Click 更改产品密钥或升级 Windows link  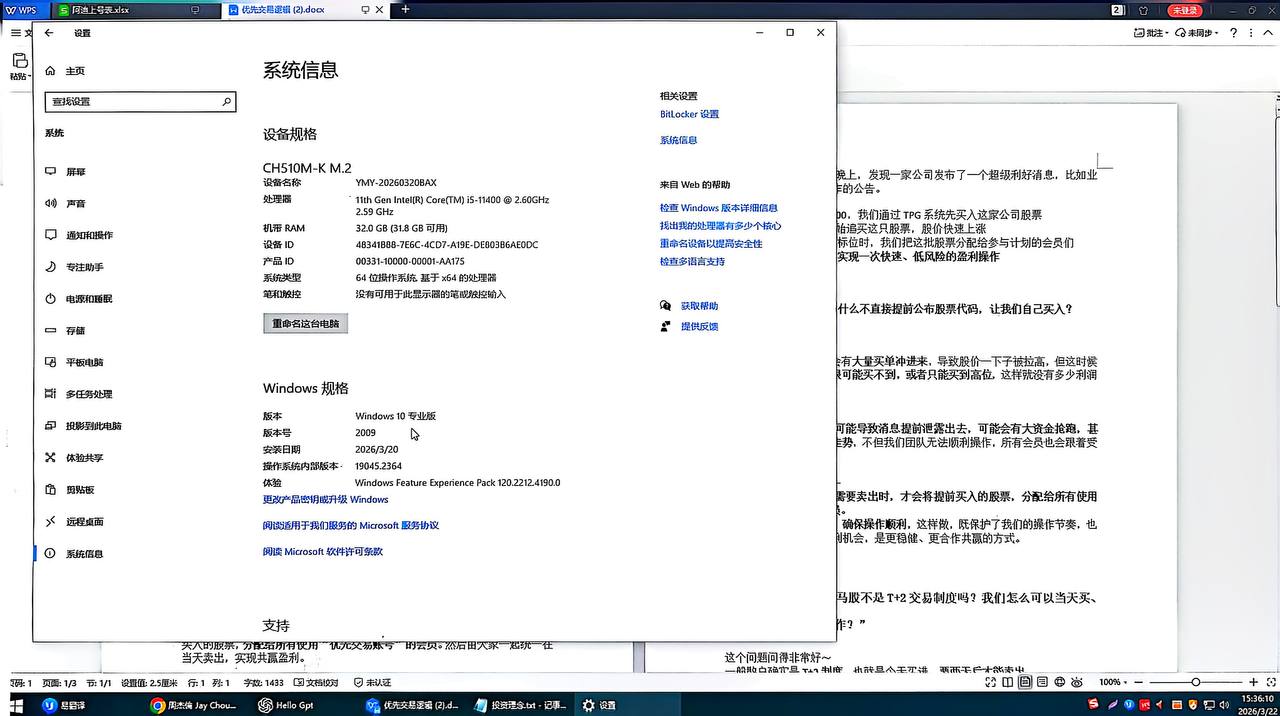point(325,500)
